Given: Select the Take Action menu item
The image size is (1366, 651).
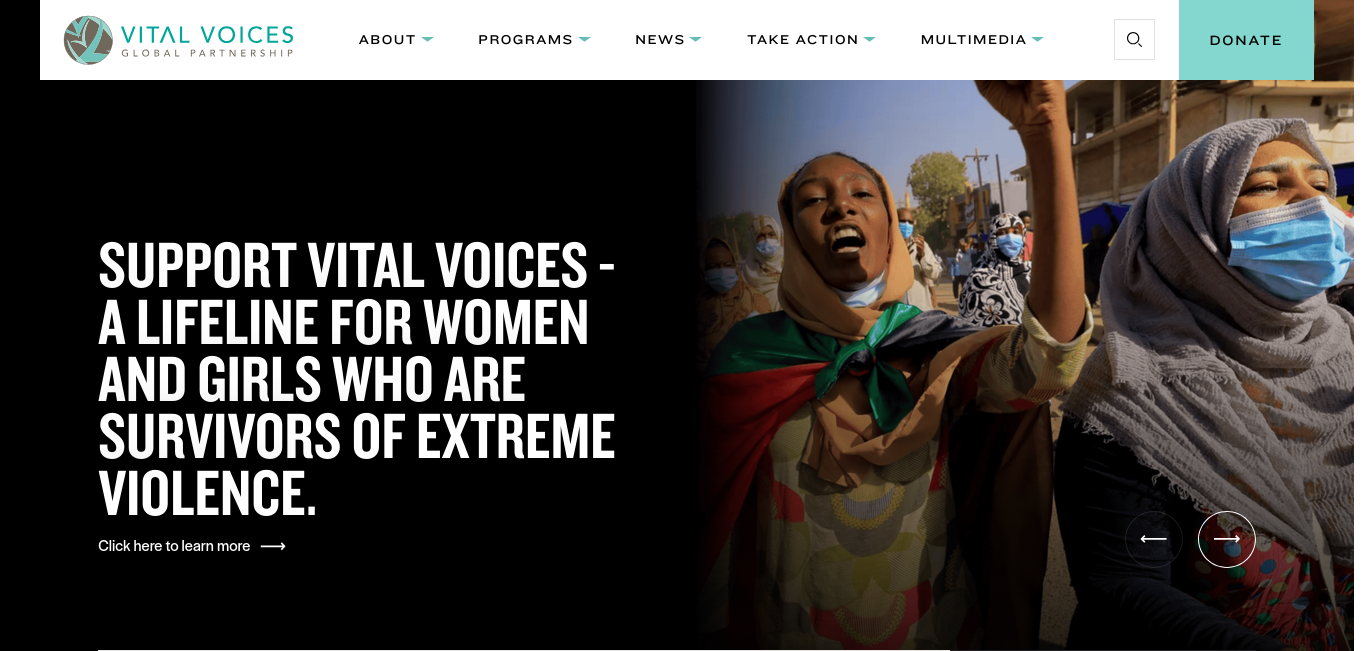Looking at the screenshot, I should pos(803,40).
